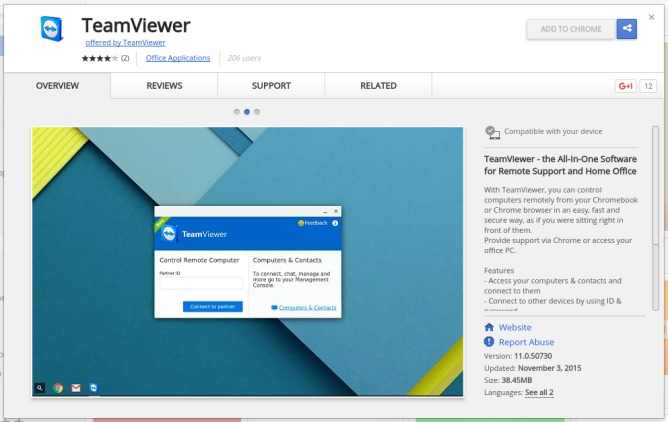Click the 206 users text
Image resolution: width=668 pixels, height=422 pixels.
pyautogui.click(x=244, y=58)
